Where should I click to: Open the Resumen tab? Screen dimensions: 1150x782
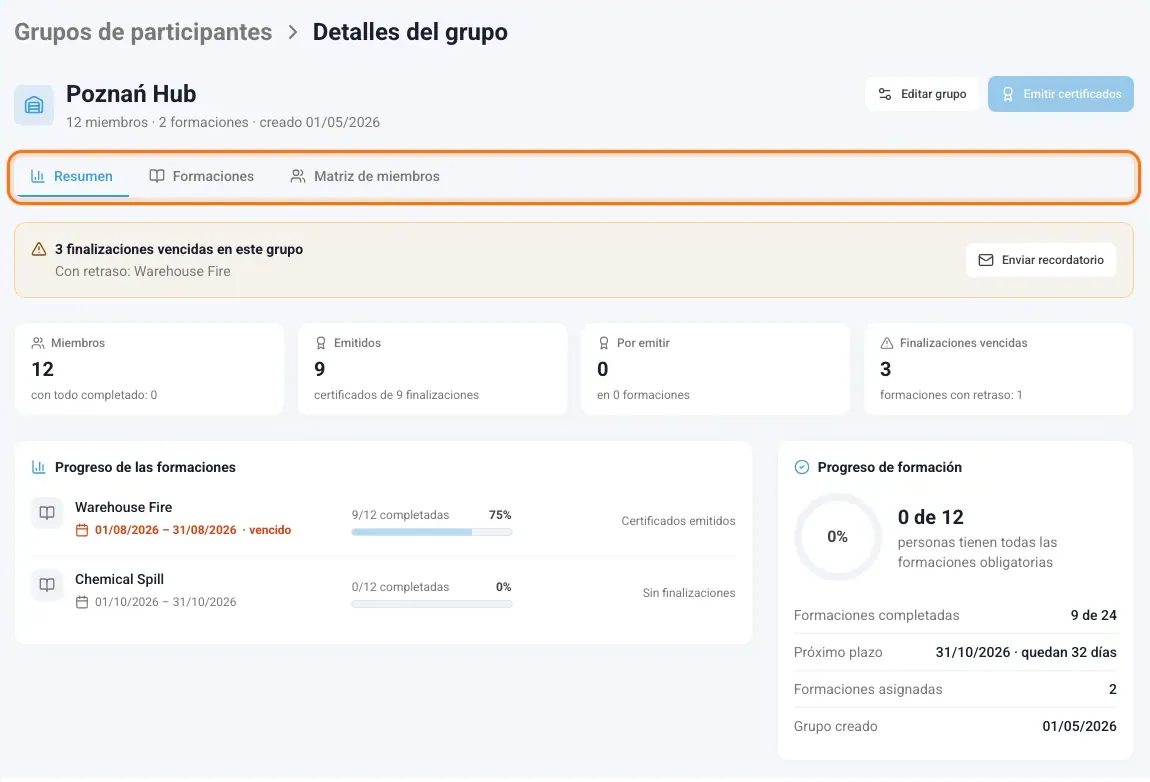point(72,176)
